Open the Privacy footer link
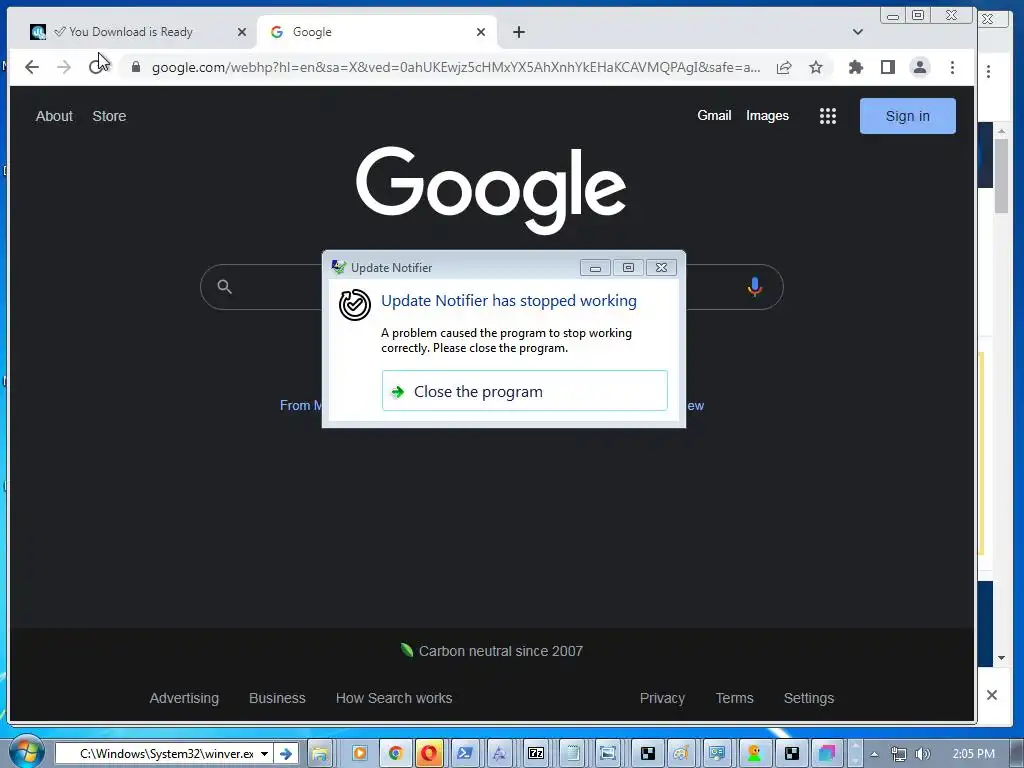The image size is (1024, 768). click(x=662, y=698)
